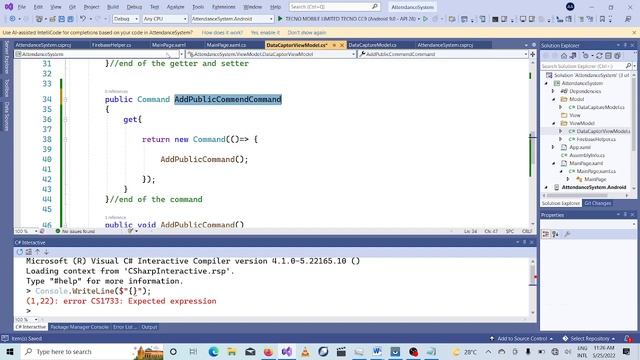Switch to the Package Manager Console tab
The width and height of the screenshot is (640, 360).
click(79, 327)
